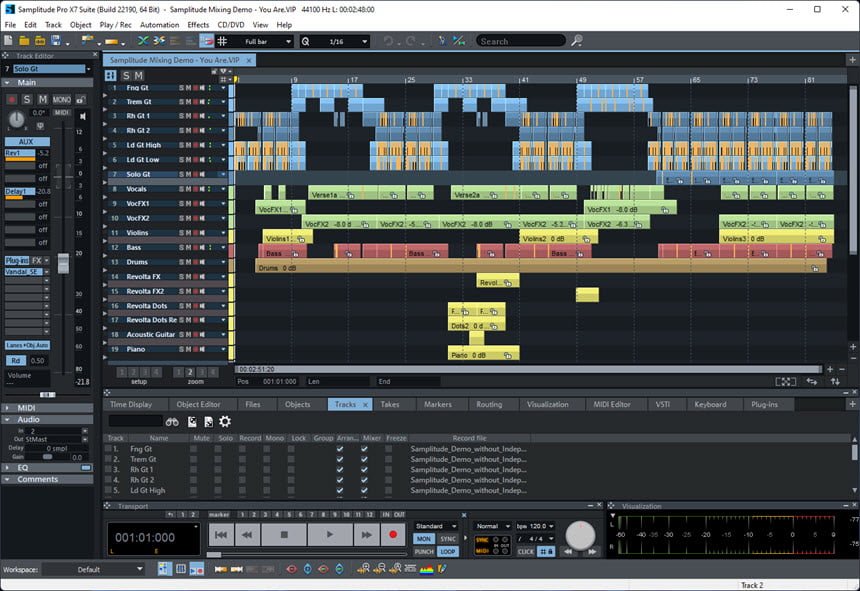Click the transport position slider
Screen dimensions: 860x591
pyautogui.click(x=214, y=554)
